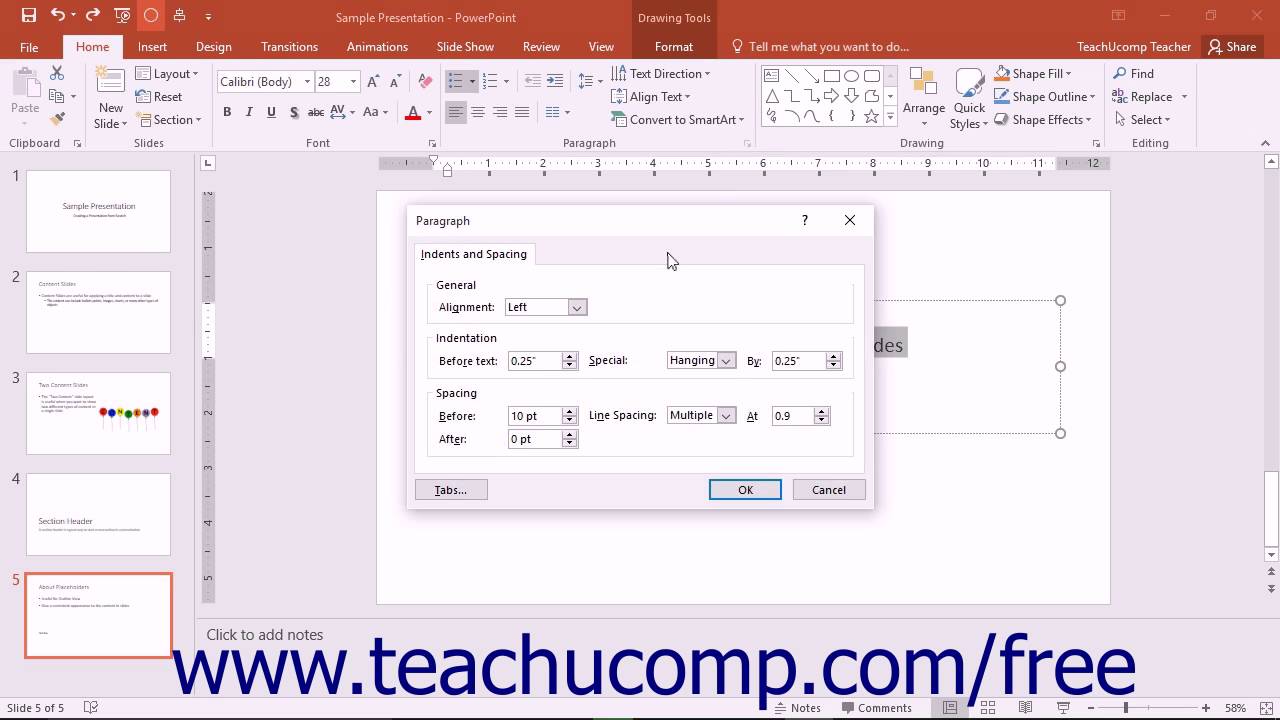Click the zoom slider handle
The image size is (1280, 720).
pyautogui.click(x=1125, y=708)
